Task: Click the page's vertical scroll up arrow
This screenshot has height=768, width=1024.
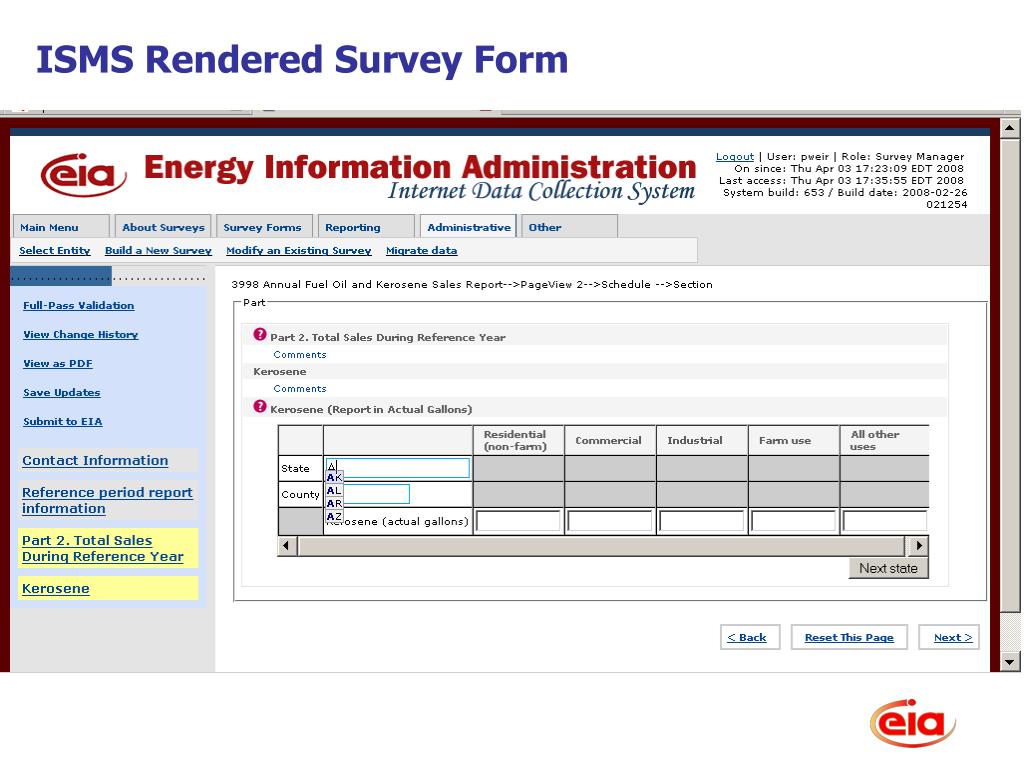Action: pos(1010,127)
